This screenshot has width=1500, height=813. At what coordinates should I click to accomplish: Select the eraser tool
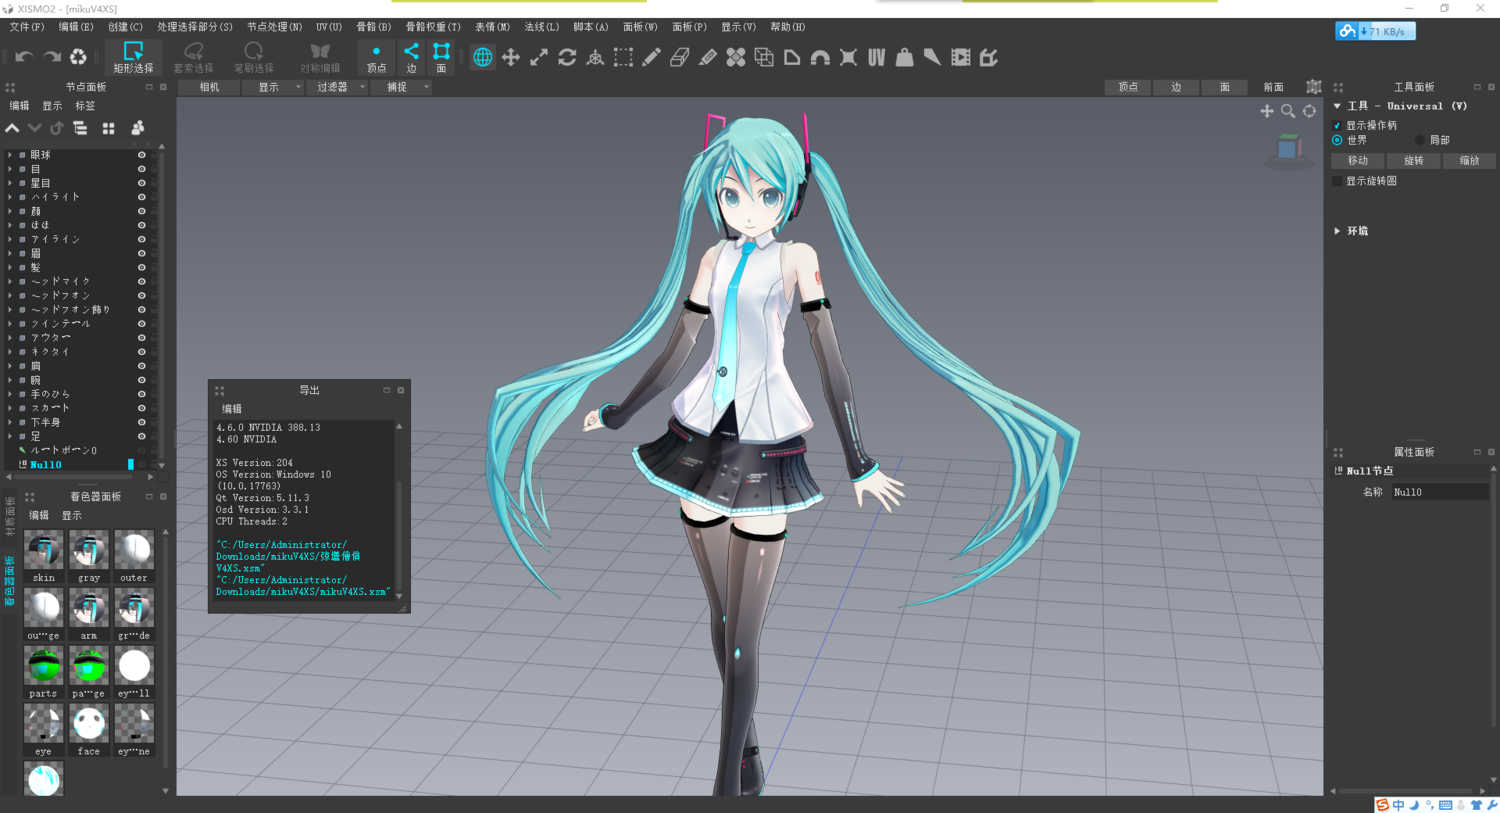(679, 57)
